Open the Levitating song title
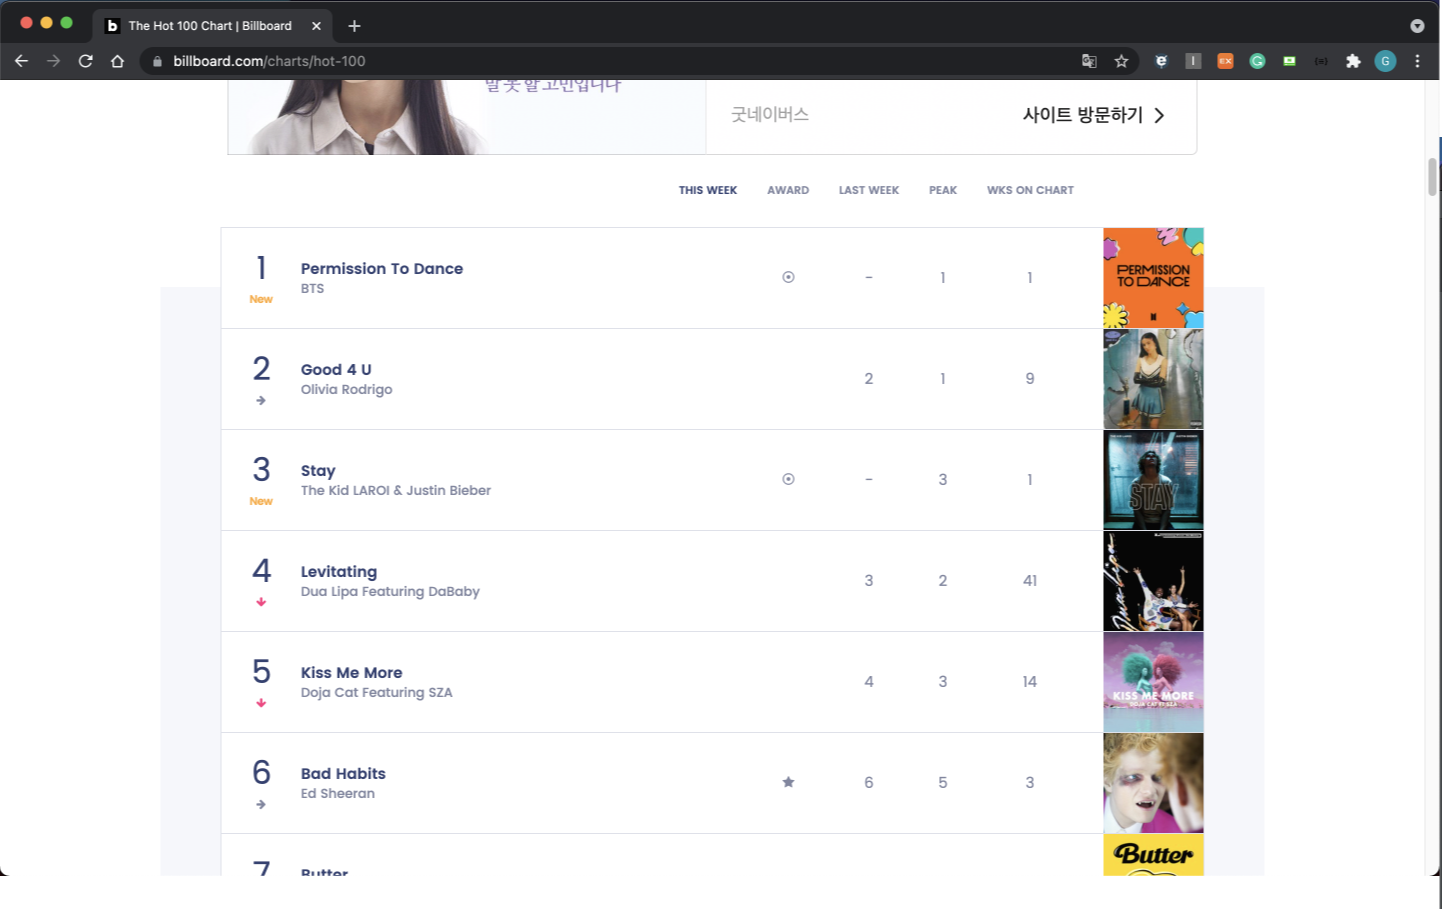1442x909 pixels. pos(339,572)
